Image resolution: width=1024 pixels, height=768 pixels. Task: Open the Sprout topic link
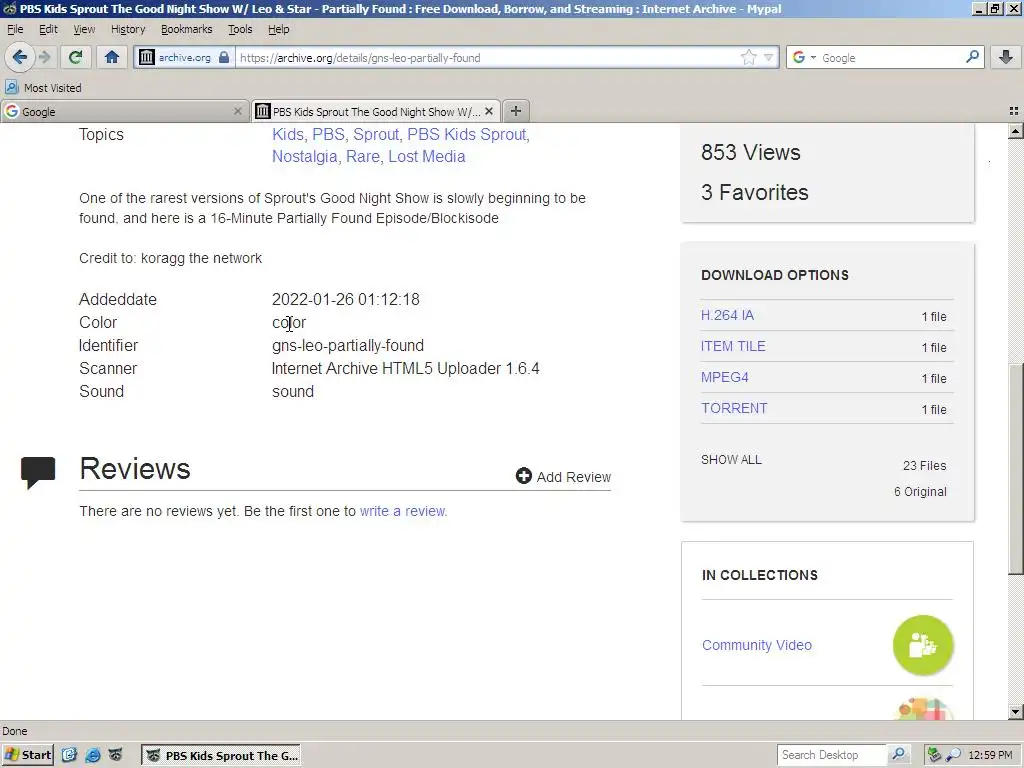(x=376, y=135)
